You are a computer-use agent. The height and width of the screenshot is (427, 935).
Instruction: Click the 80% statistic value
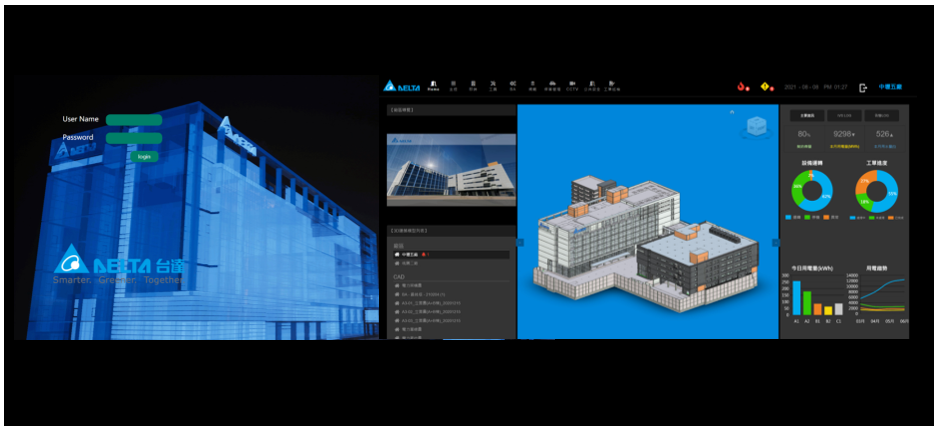point(804,134)
